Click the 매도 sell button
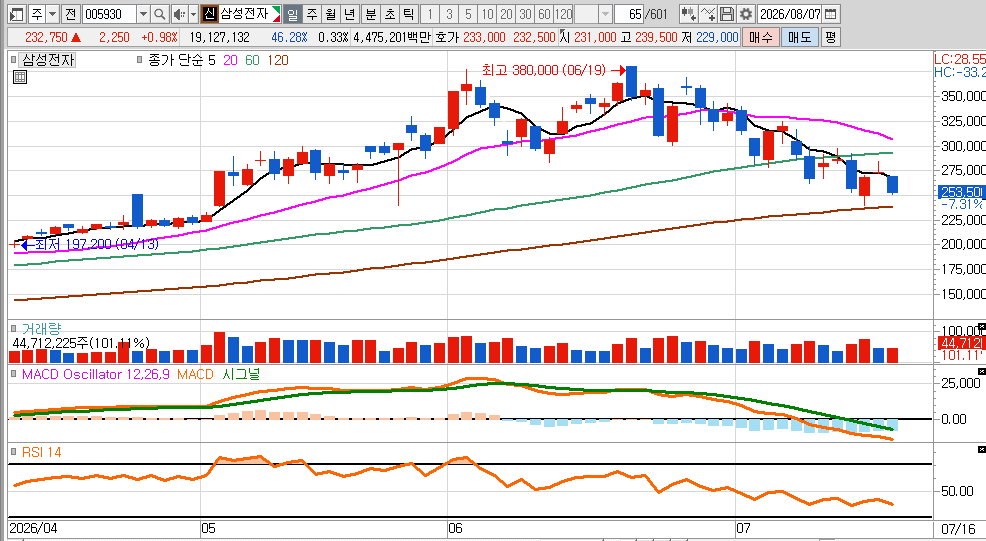 tap(800, 37)
